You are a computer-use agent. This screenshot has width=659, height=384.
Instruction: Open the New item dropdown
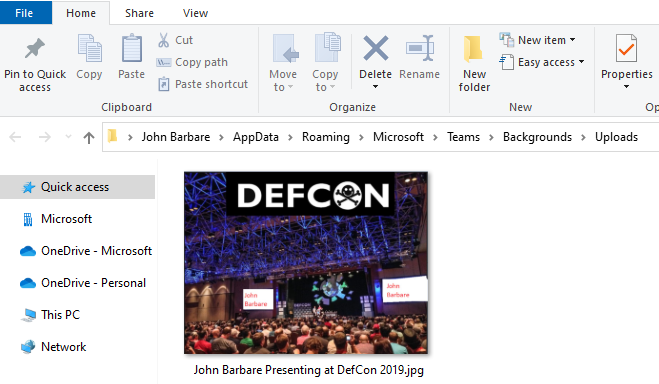(x=537, y=40)
